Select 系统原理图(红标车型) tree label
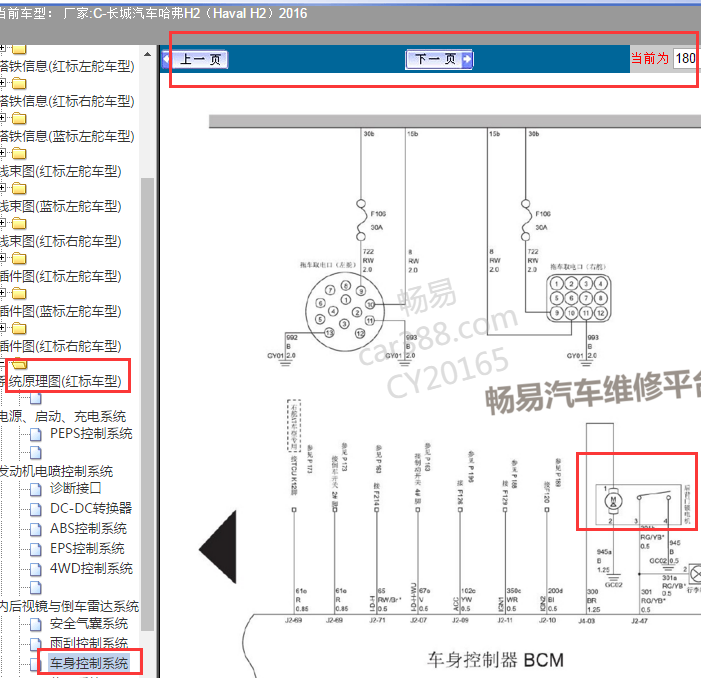 point(61,381)
